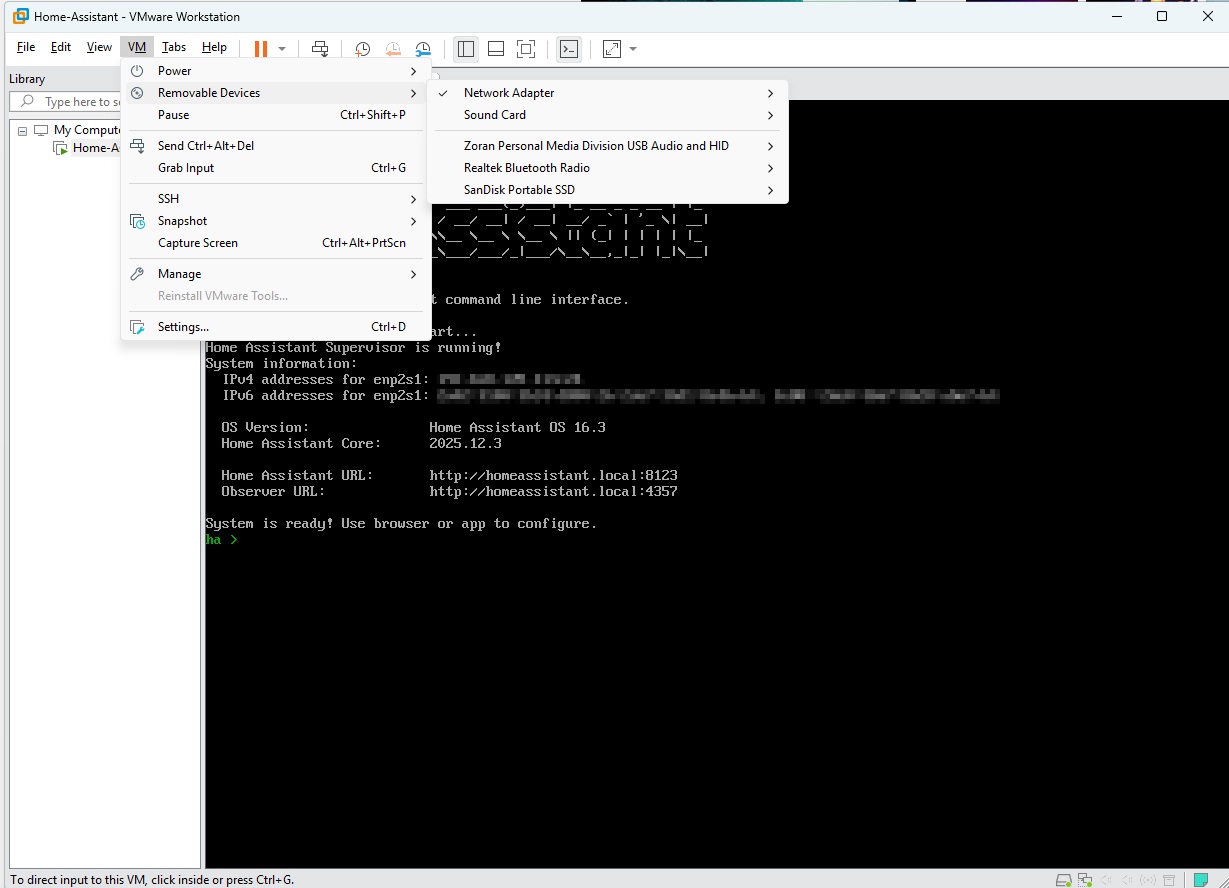Click the network adapter status bar icon
This screenshot has width=1229, height=888.
1085,880
